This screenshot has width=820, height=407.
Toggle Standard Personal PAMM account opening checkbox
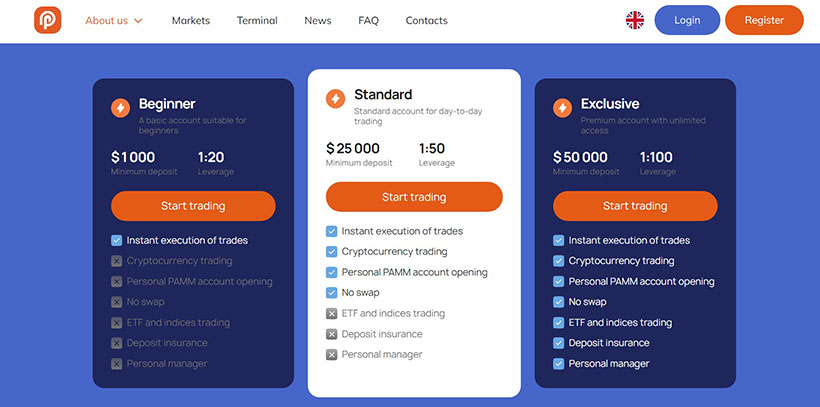331,273
